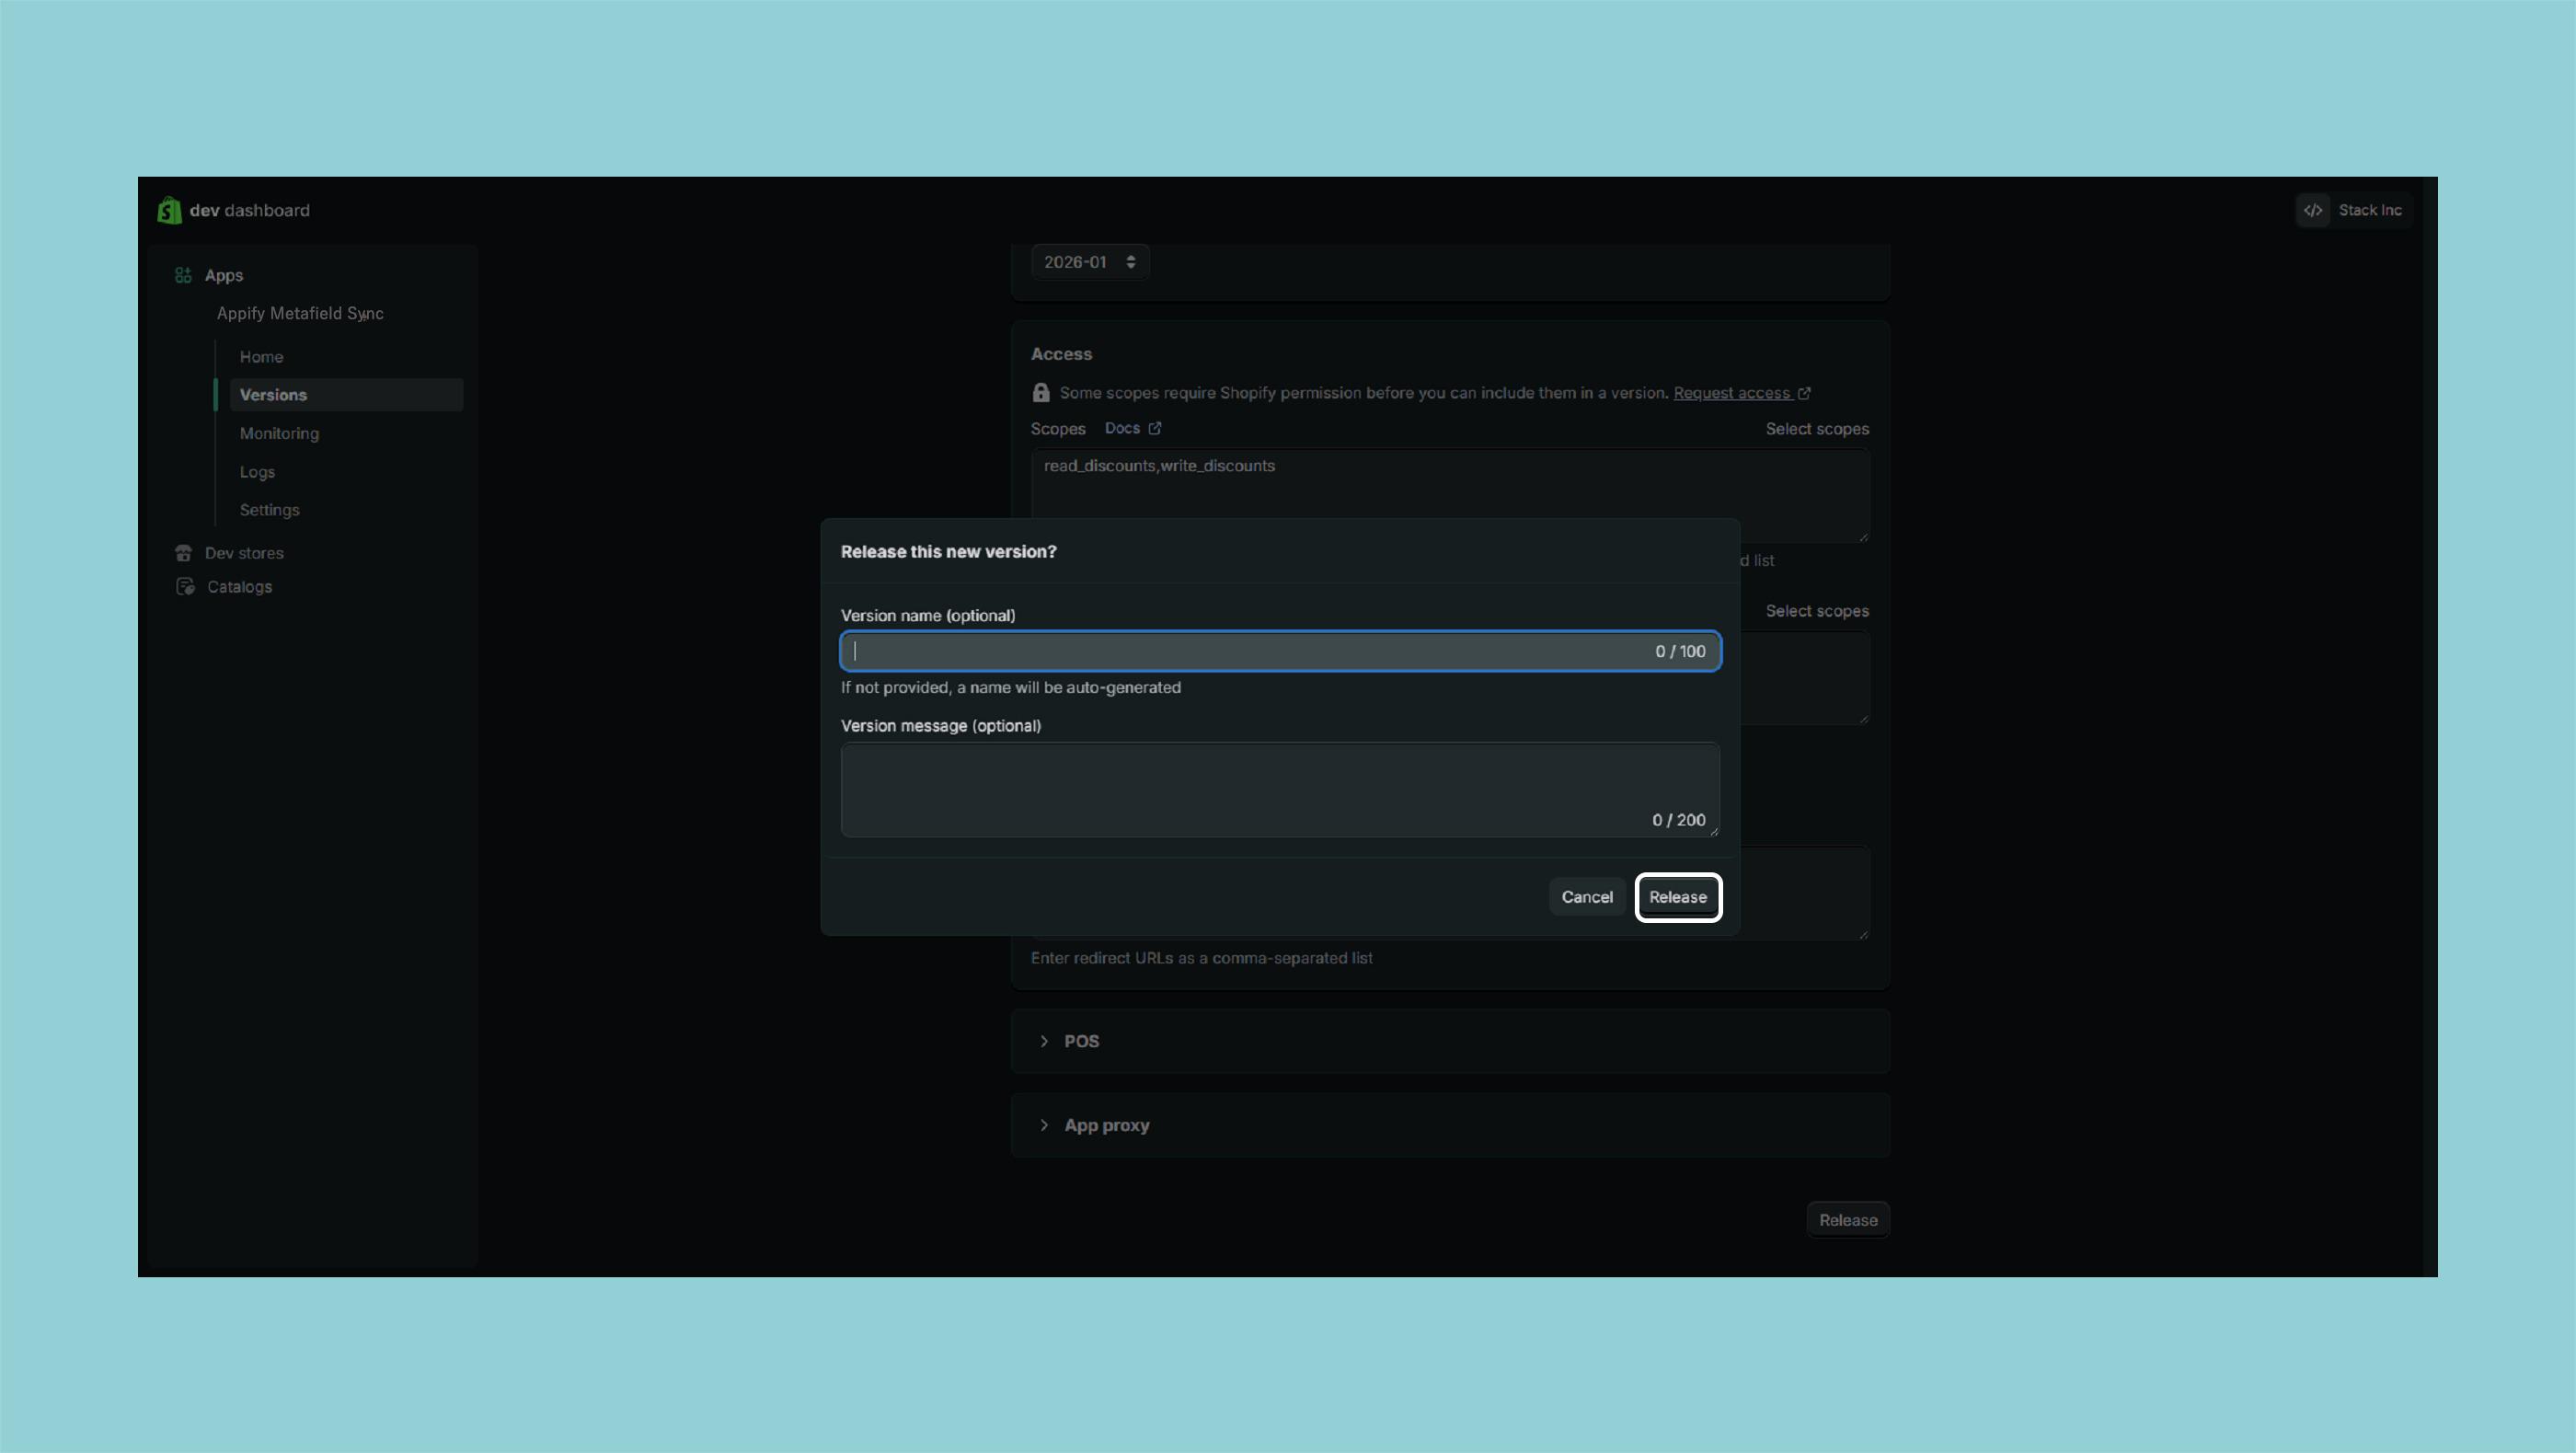The image size is (2576, 1453).
Task: Follow the Request access link
Action: click(x=1731, y=393)
